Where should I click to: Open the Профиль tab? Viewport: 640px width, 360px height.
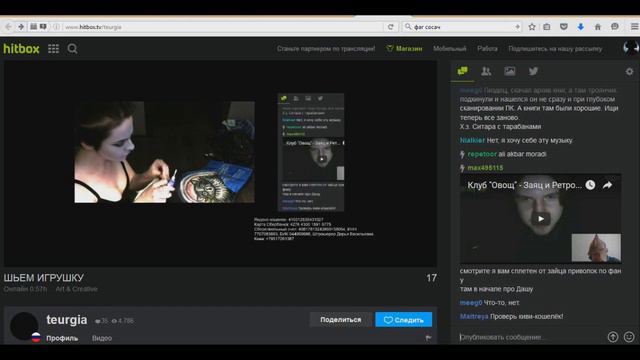tap(62, 338)
